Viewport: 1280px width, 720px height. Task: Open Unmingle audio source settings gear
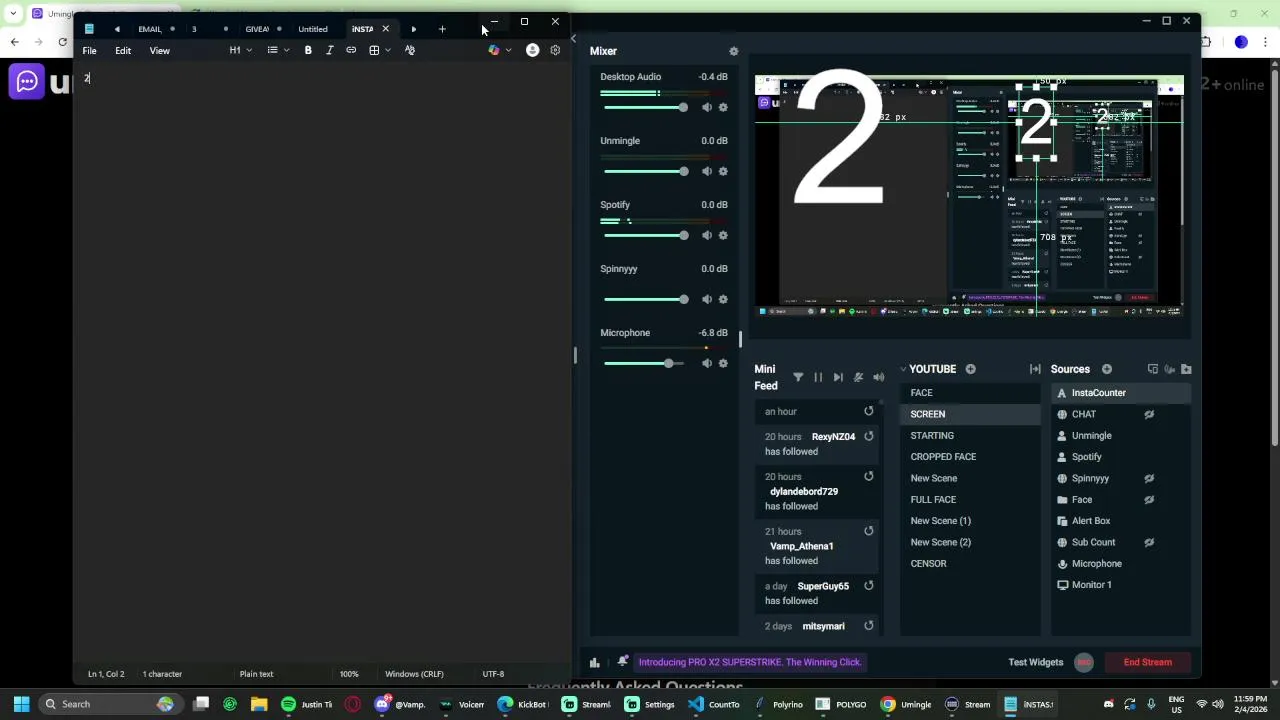click(x=723, y=171)
